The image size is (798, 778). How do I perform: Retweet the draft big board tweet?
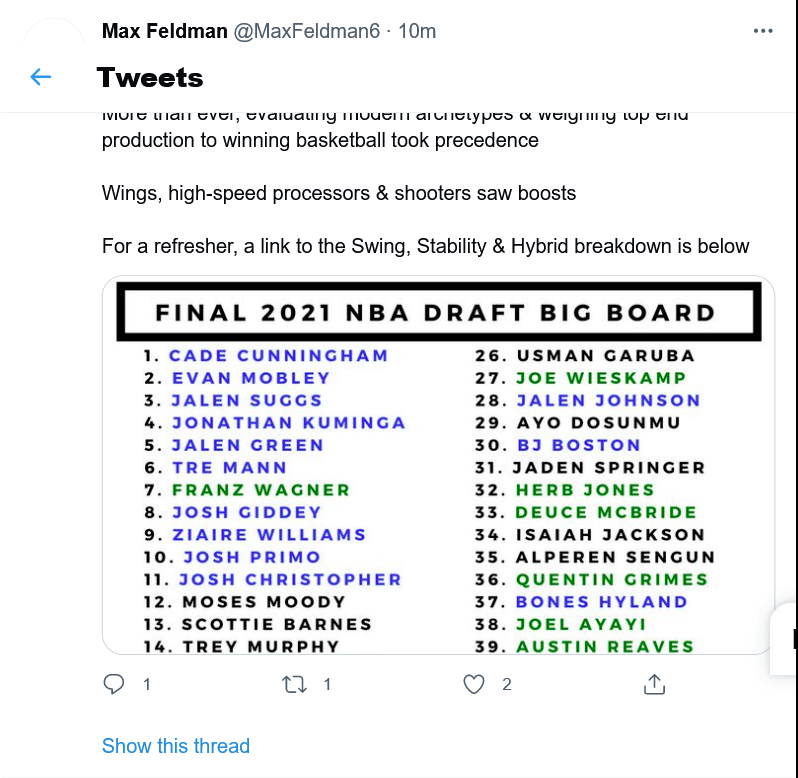[x=294, y=684]
